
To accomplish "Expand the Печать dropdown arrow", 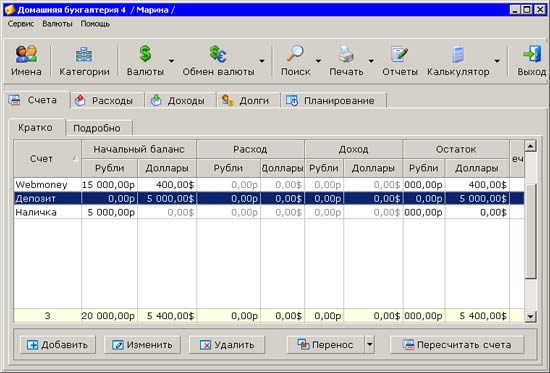I will tap(371, 61).
